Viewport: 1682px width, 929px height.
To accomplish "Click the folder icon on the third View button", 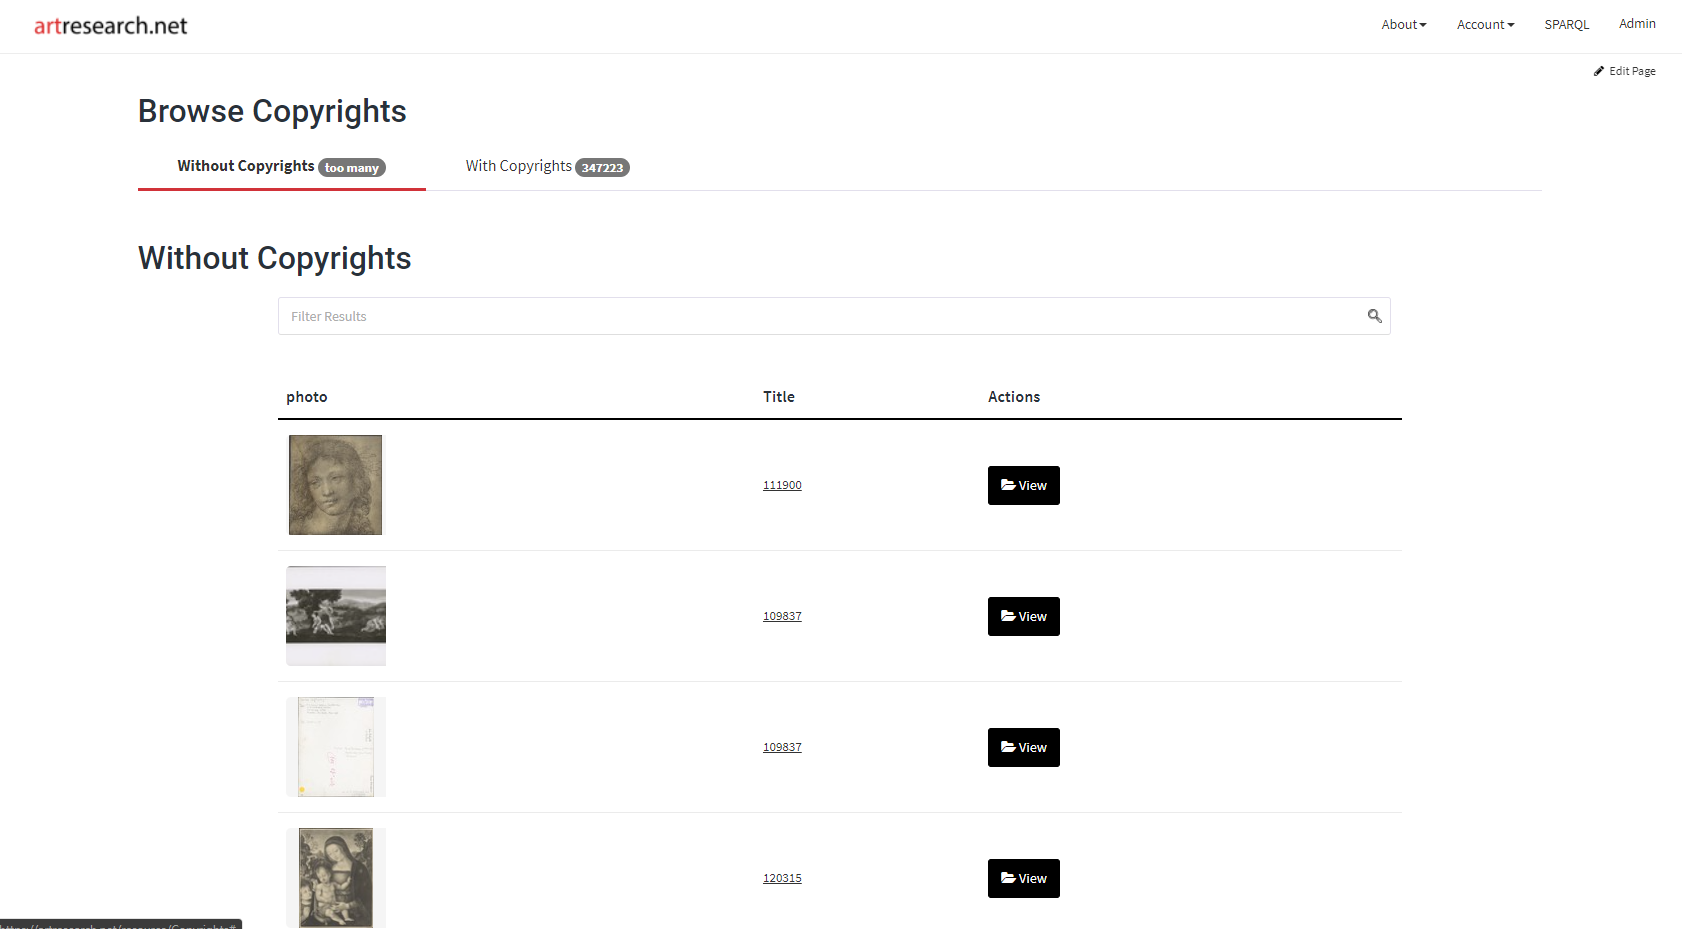I will (x=1008, y=747).
